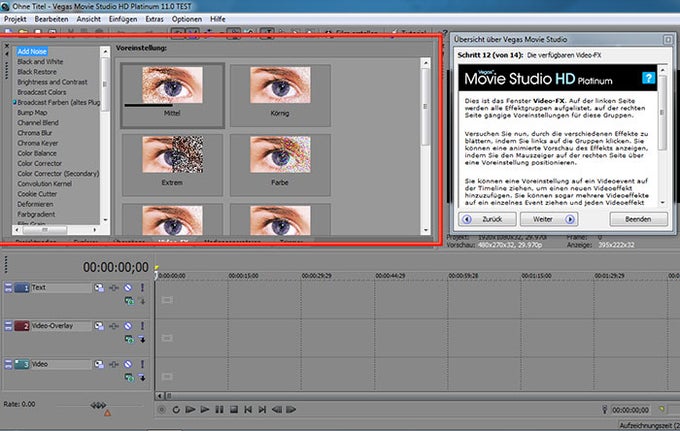Jump to the project end
This screenshot has height=431, width=680.
pos(262,409)
